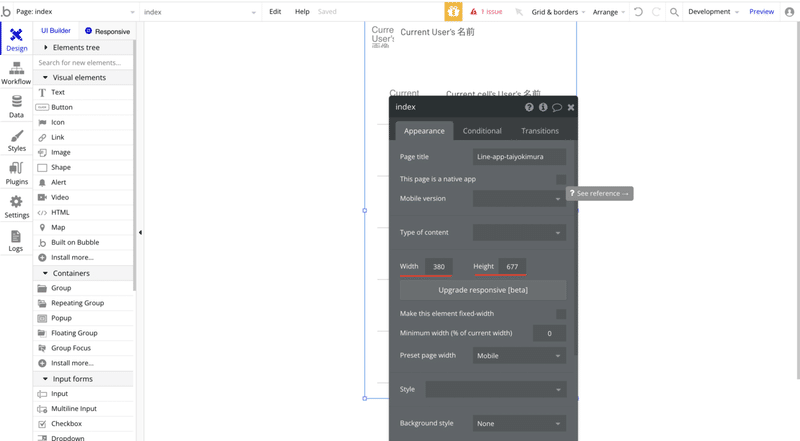Viewport: 800px width, 441px height.
Task: Open the Preset page width dropdown
Action: 519,356
